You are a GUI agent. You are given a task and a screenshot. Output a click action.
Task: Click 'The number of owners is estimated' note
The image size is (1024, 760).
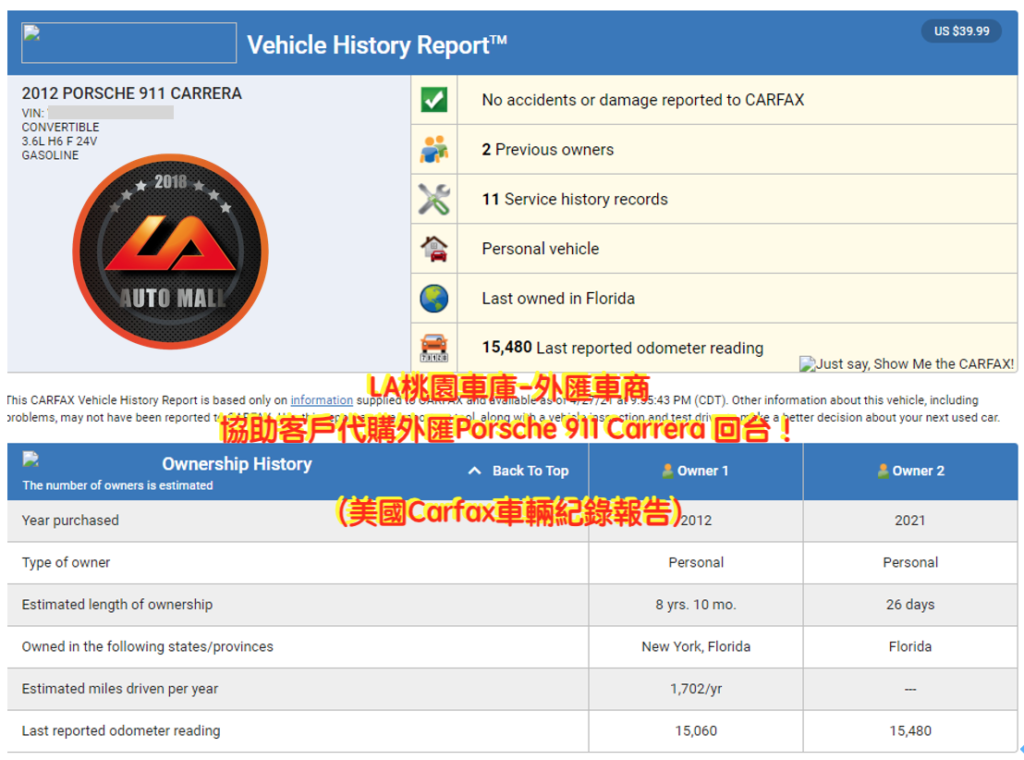click(118, 485)
